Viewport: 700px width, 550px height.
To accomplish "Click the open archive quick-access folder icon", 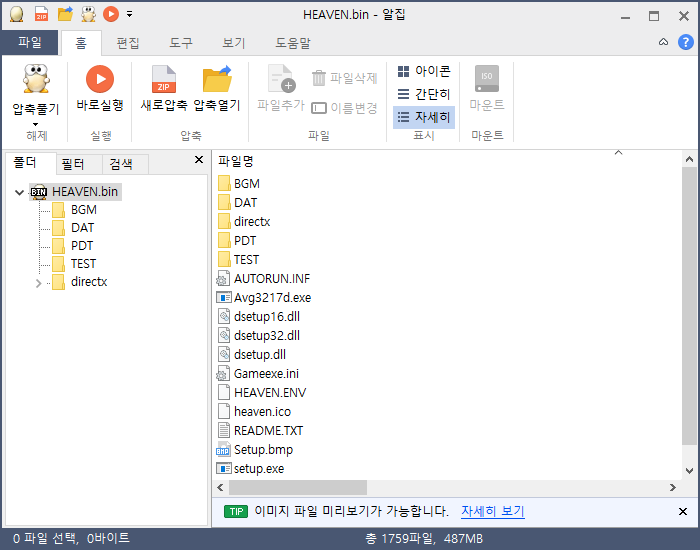I will point(65,14).
